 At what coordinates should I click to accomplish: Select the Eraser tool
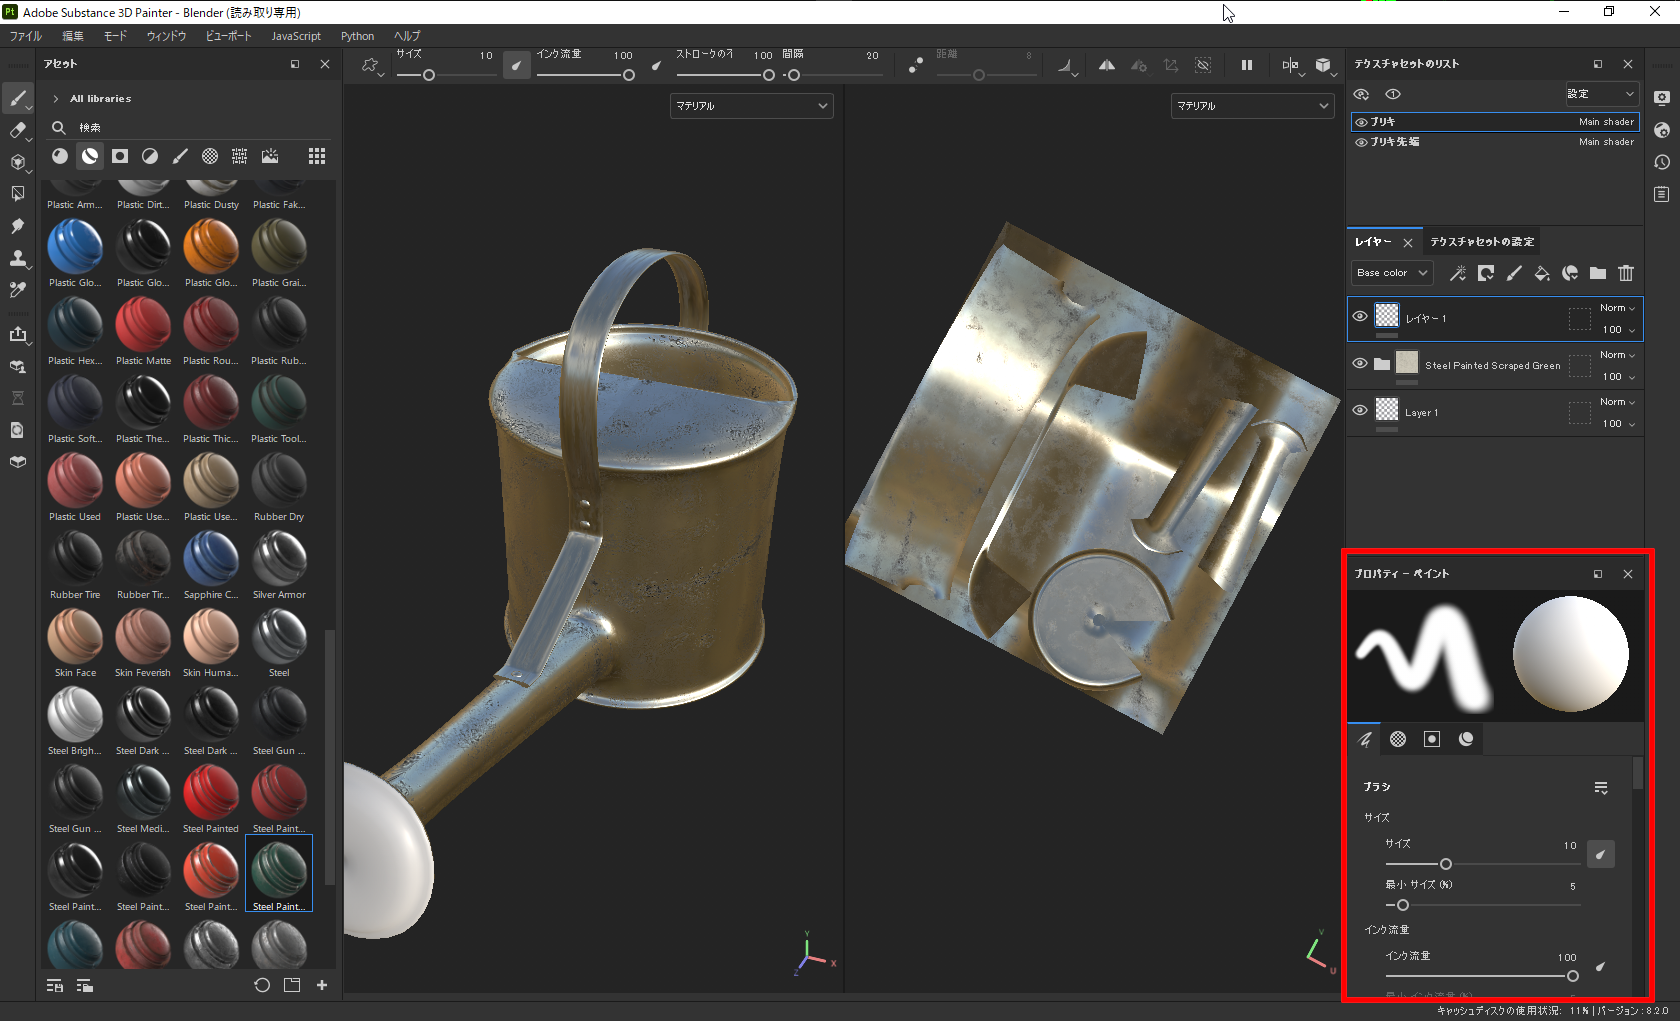pos(18,130)
